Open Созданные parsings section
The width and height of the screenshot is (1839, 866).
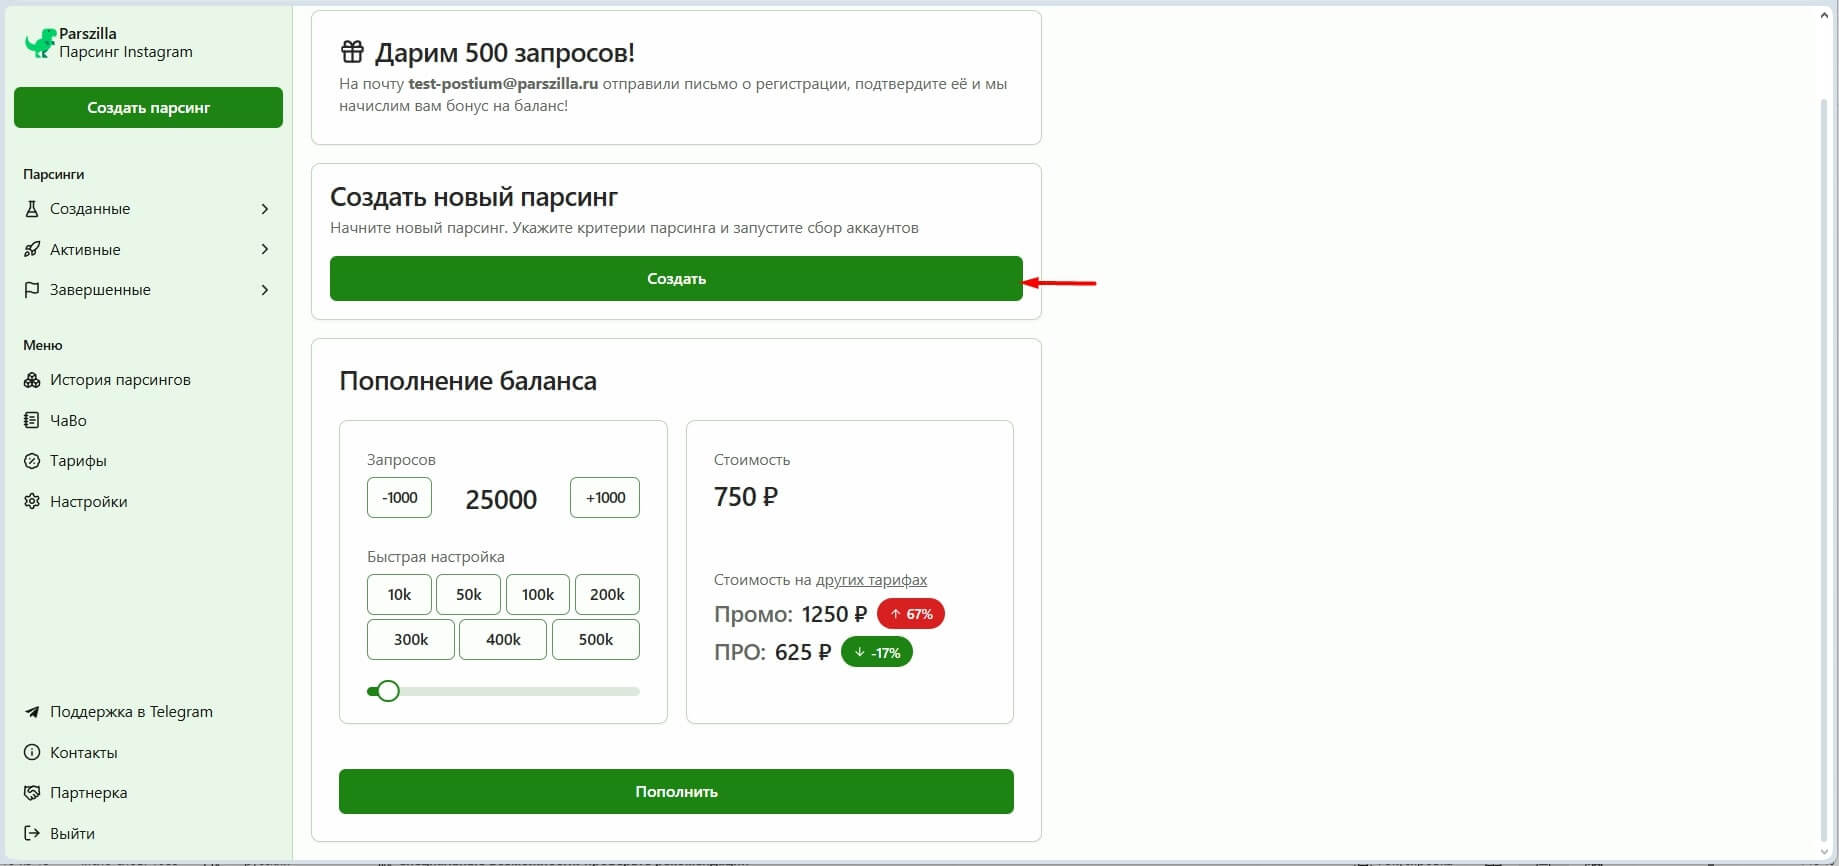[148, 209]
